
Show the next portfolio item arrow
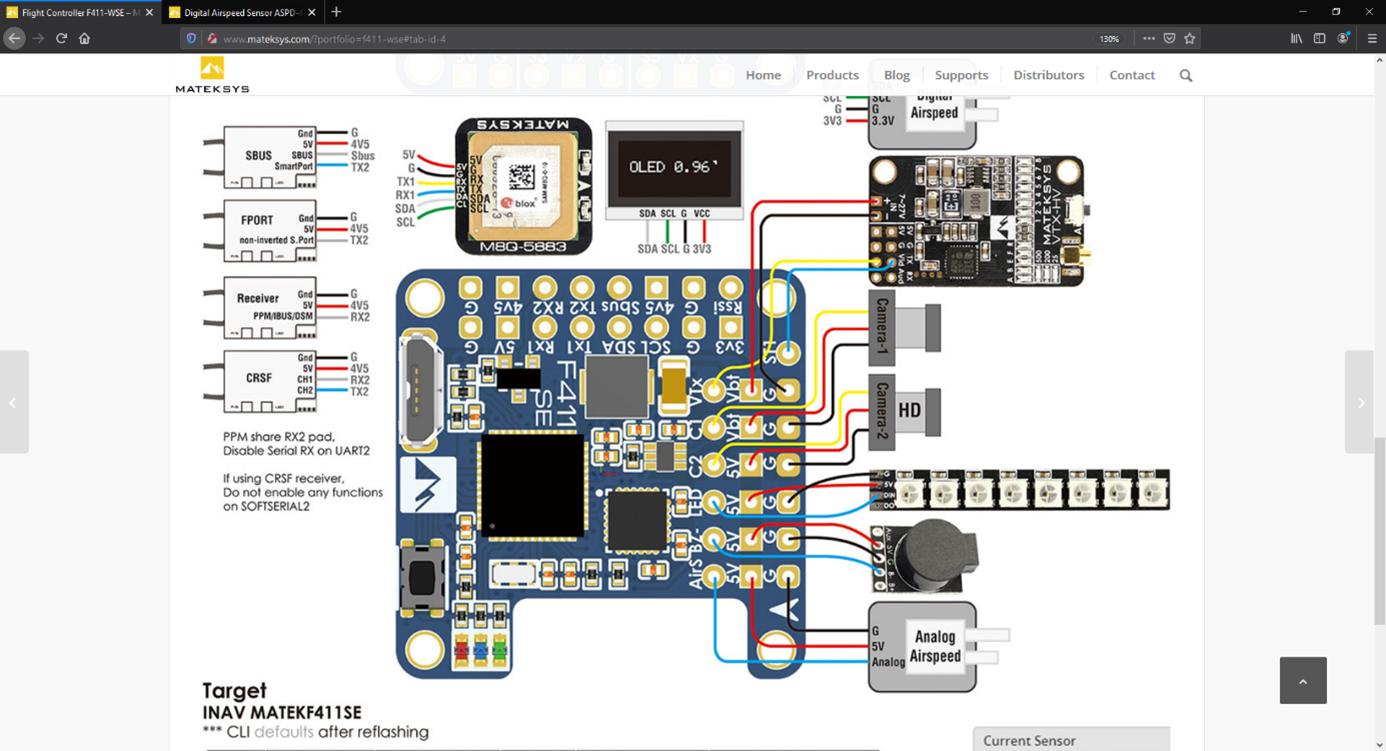click(1360, 402)
